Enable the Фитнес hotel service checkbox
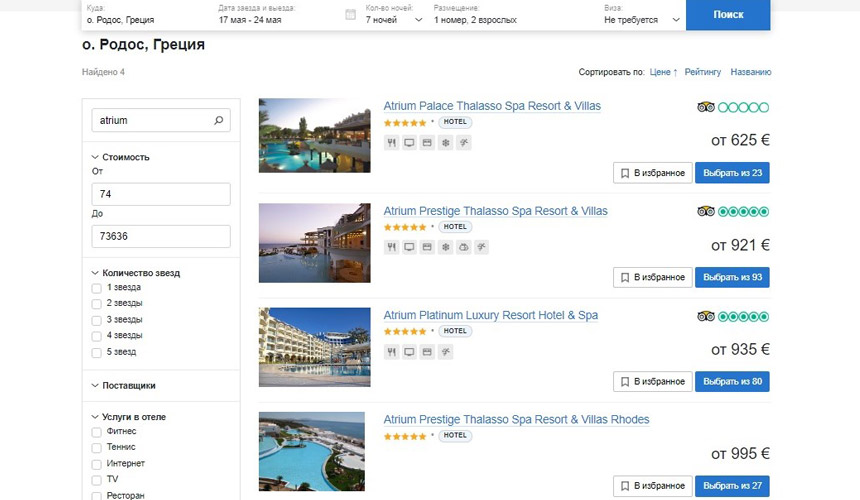This screenshot has width=860, height=500. (x=97, y=432)
